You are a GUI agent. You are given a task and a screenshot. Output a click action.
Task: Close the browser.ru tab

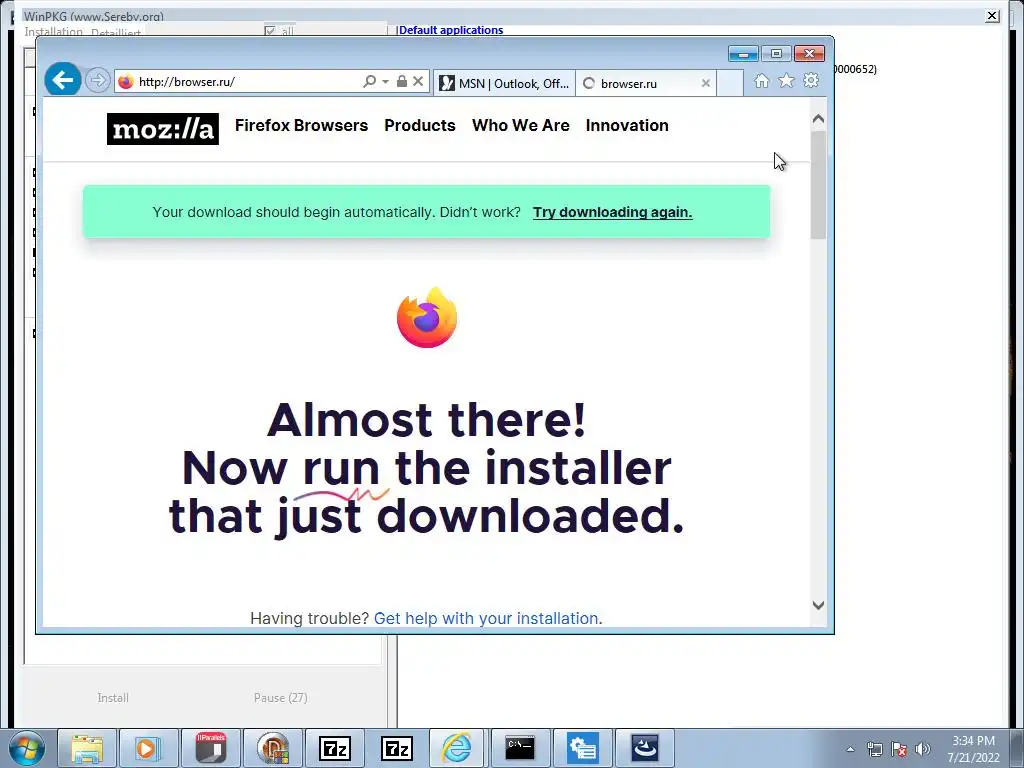click(x=706, y=83)
